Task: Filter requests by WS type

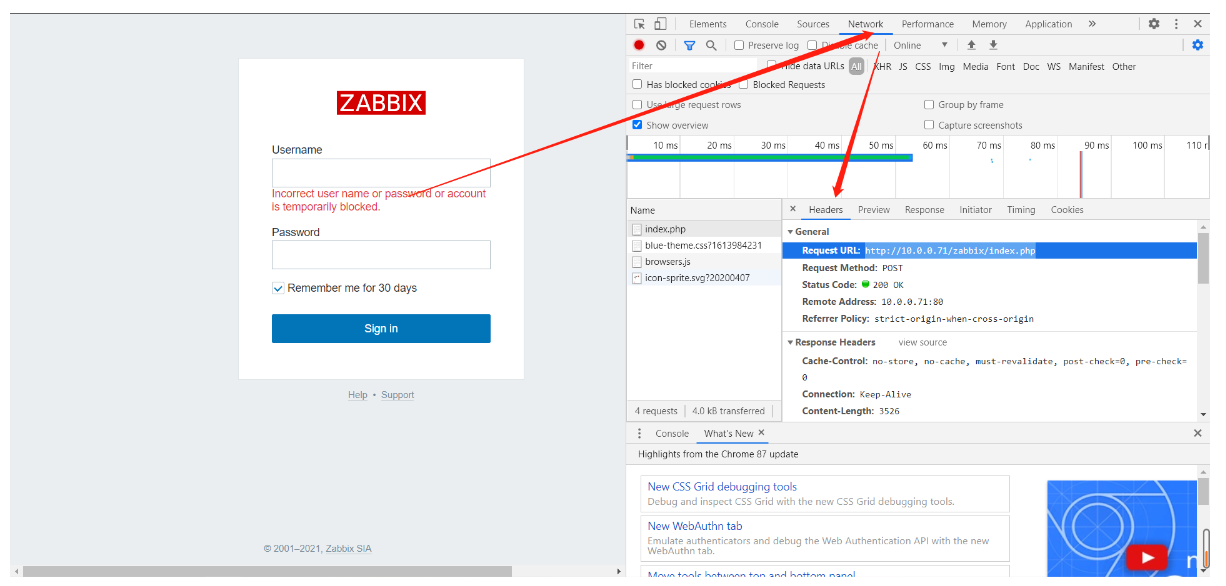Action: [1054, 66]
